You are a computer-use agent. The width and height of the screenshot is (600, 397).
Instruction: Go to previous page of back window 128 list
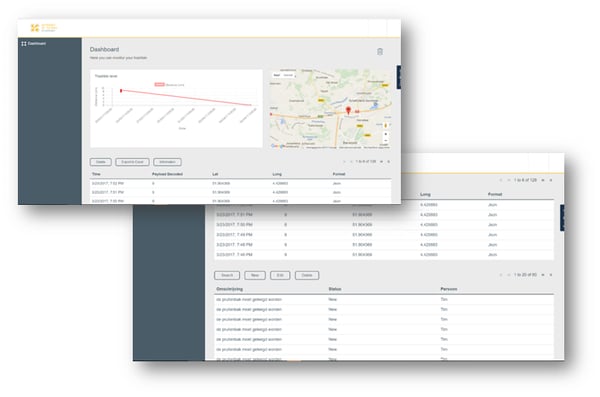[509, 180]
